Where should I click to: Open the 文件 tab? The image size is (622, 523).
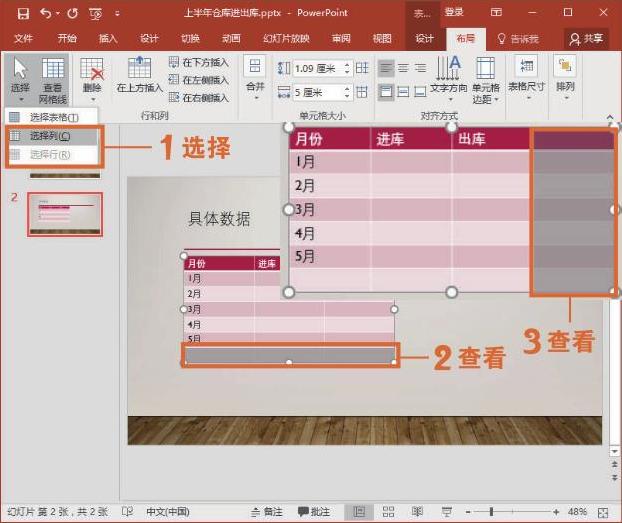(23, 38)
